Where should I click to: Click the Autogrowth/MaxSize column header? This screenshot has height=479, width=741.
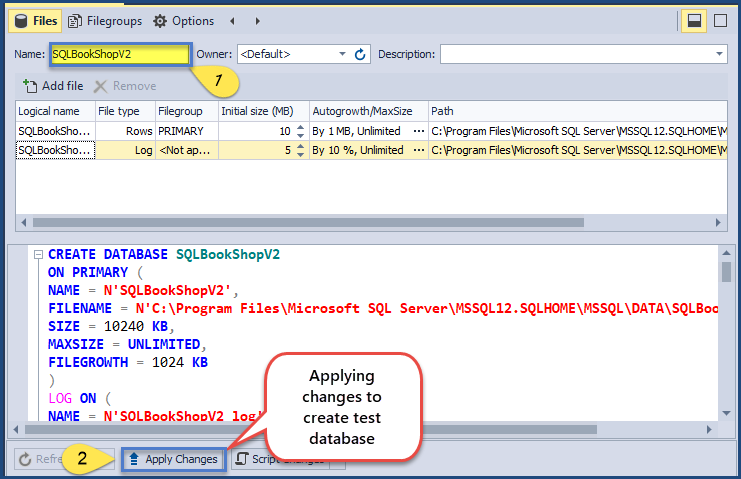point(369,111)
